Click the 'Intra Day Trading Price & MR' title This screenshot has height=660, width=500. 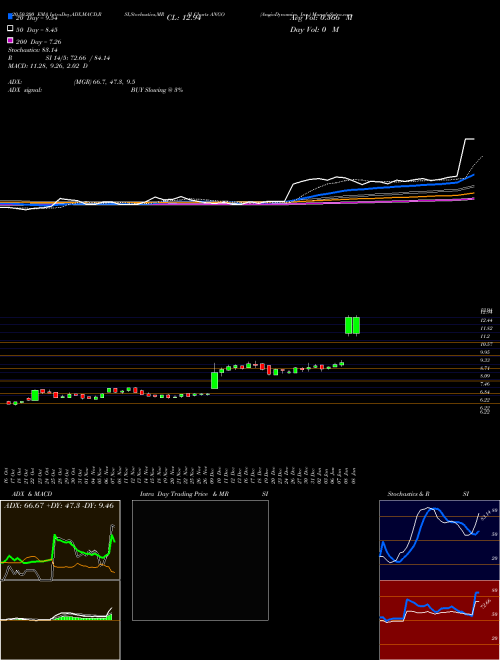click(x=184, y=494)
